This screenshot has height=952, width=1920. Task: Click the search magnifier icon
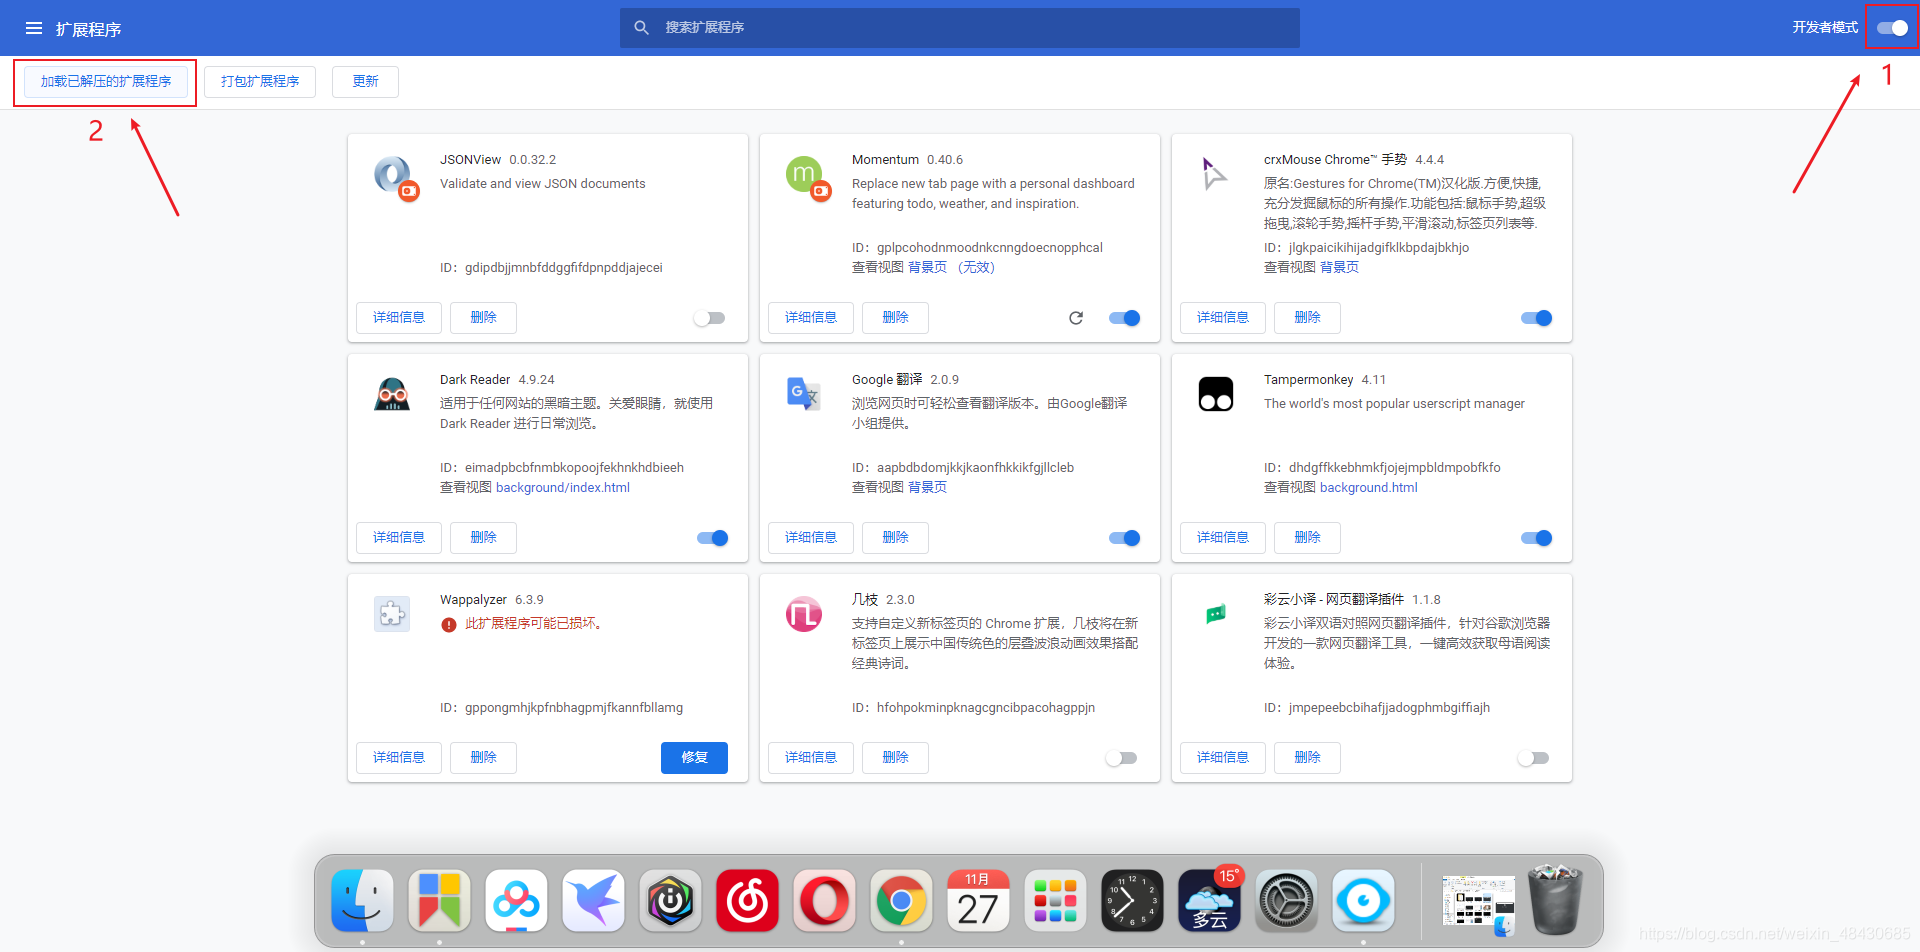coord(642,28)
